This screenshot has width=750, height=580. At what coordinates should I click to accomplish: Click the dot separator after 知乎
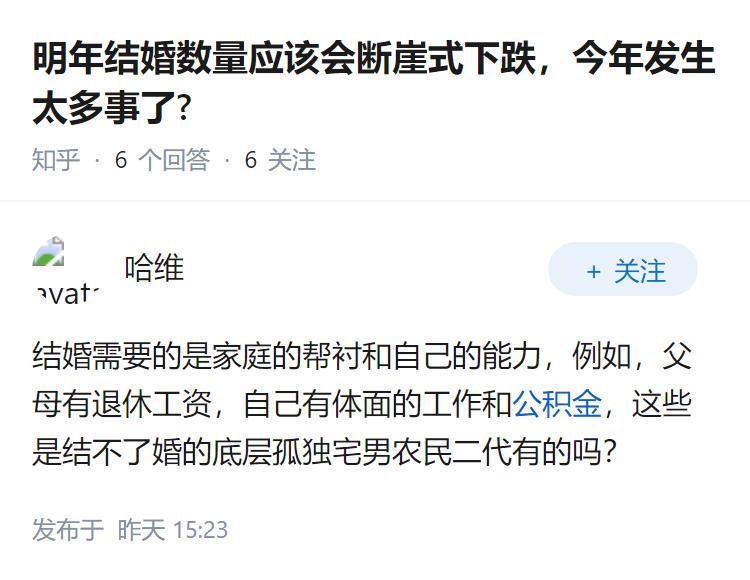[x=97, y=160]
